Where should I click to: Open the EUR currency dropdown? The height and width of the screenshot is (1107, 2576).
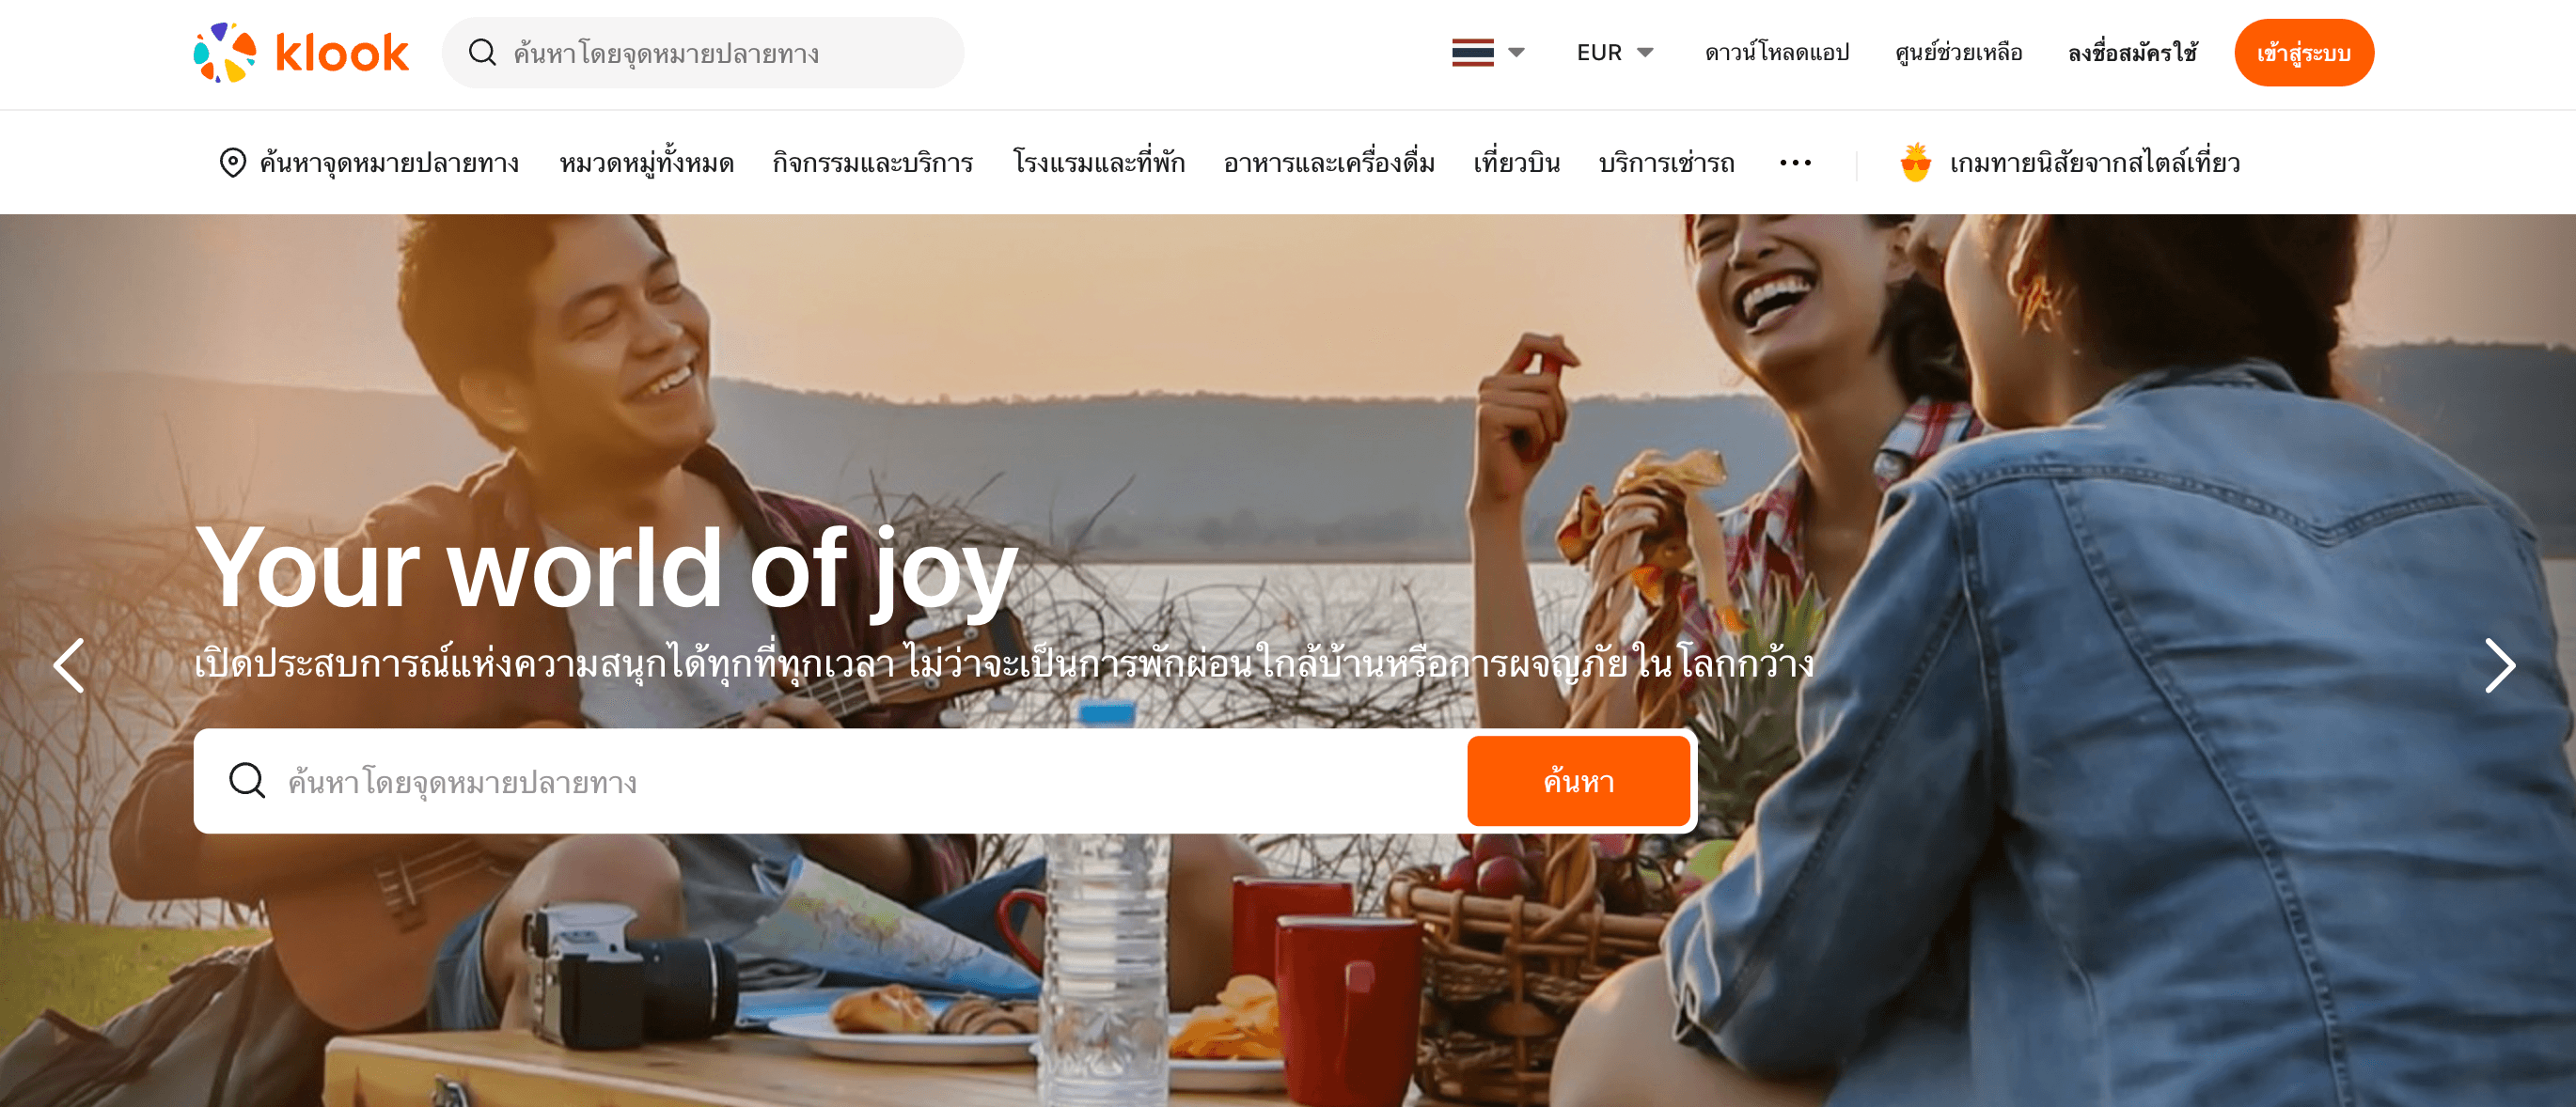click(1615, 52)
